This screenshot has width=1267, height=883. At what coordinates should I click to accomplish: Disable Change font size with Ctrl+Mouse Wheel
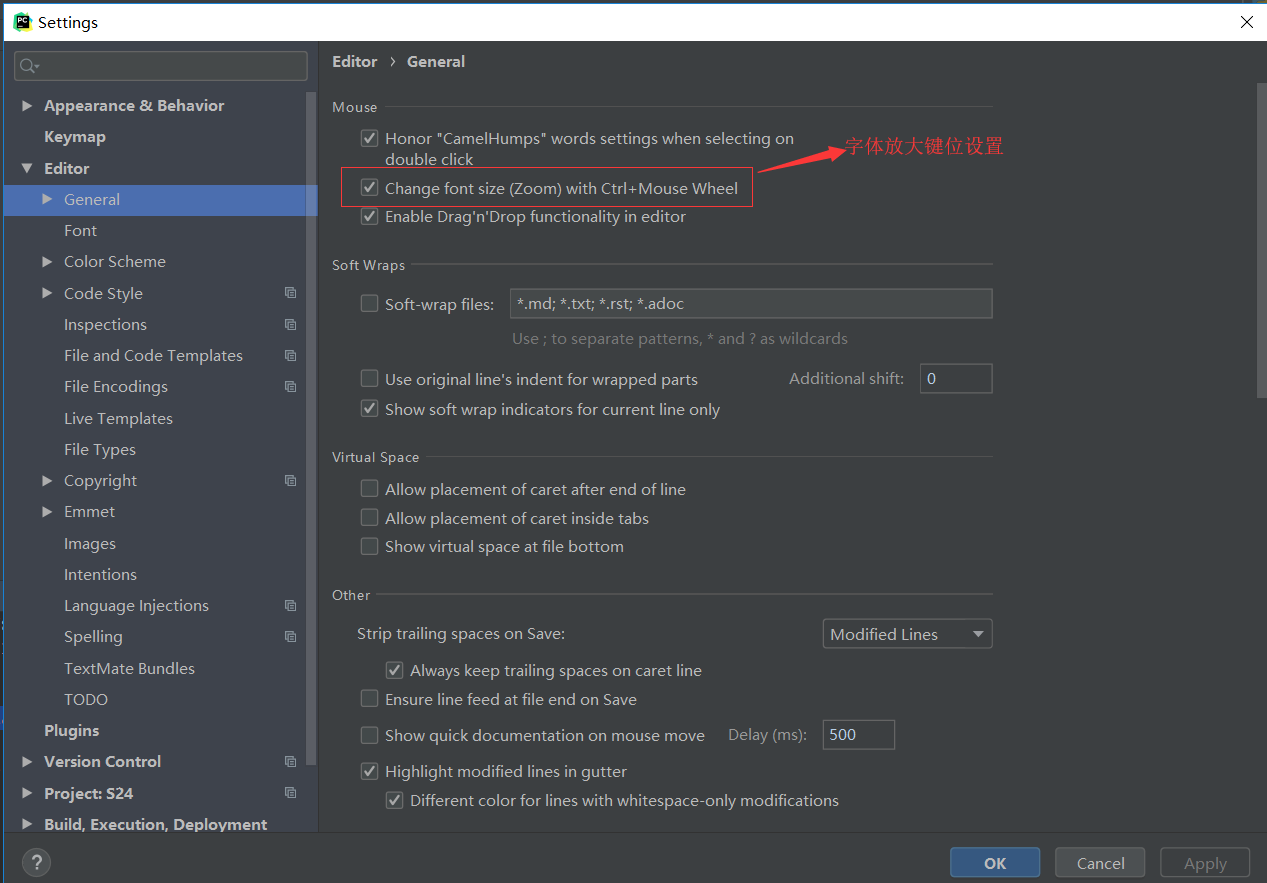(370, 187)
